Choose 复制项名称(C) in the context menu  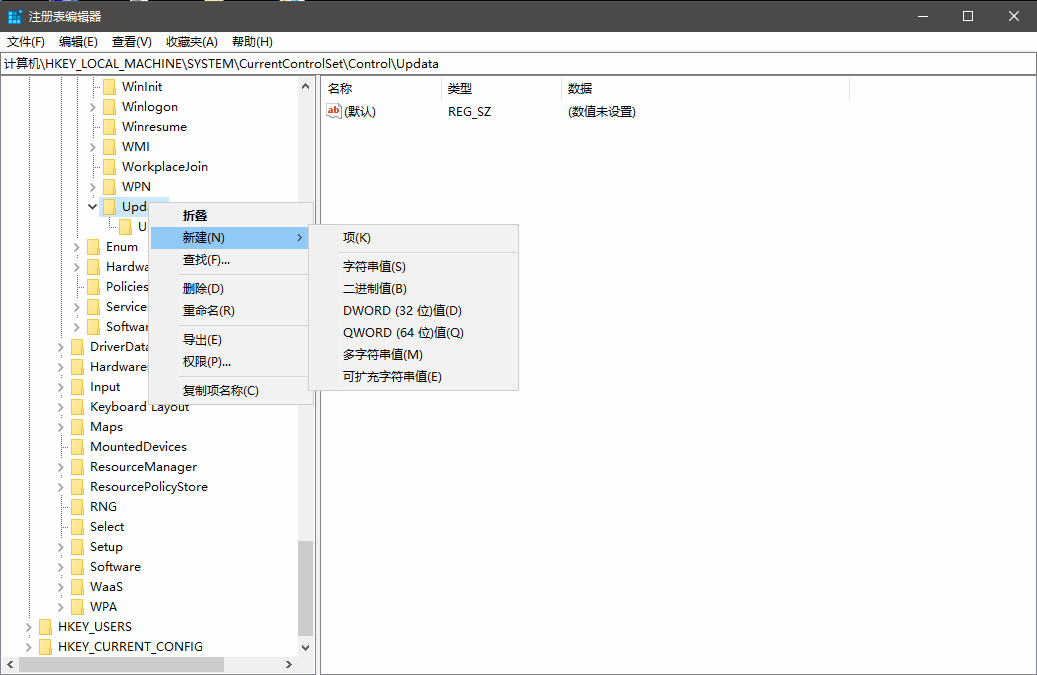coord(229,390)
